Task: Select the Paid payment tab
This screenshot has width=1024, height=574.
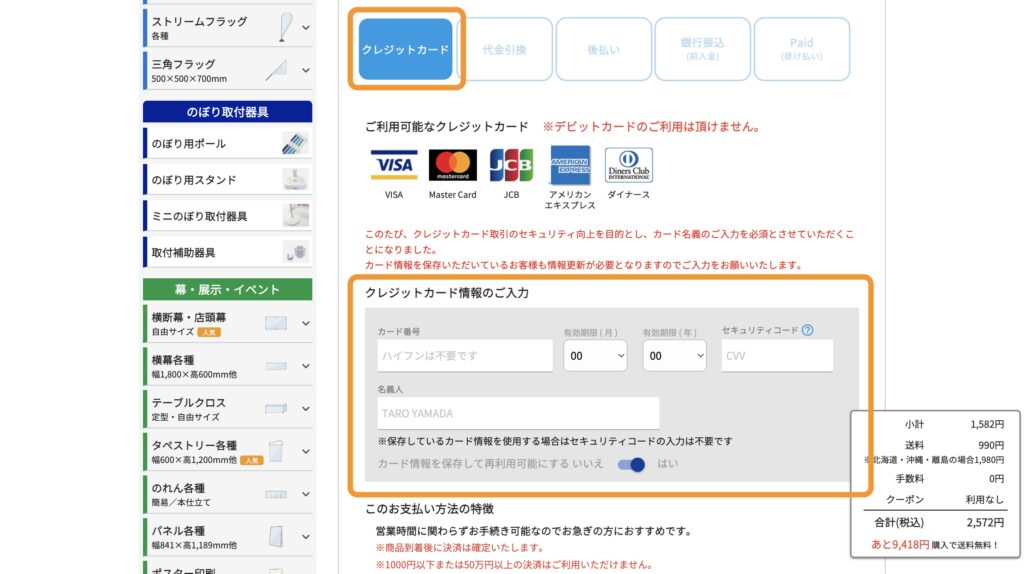Action: [x=801, y=49]
